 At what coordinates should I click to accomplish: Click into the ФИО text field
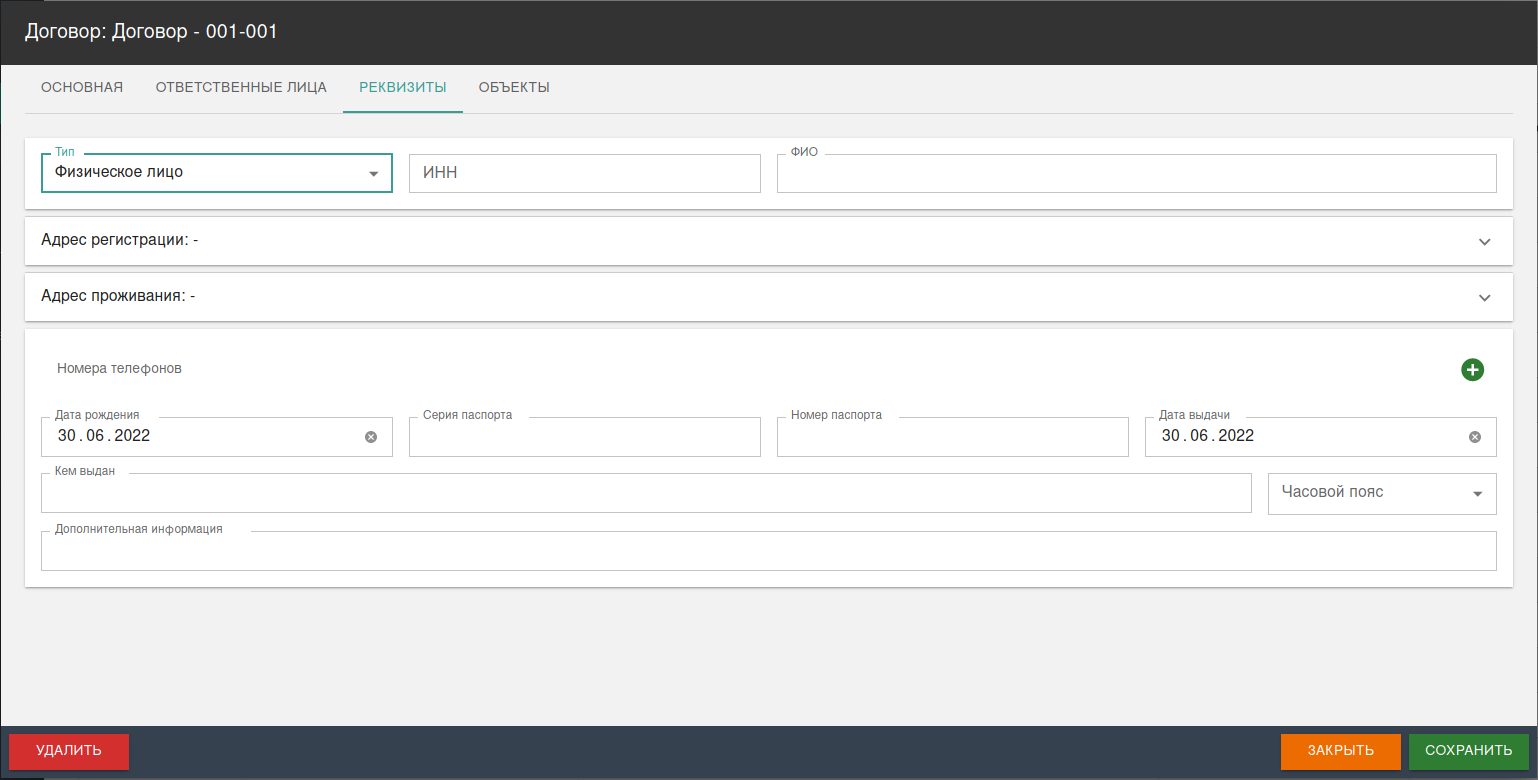pyautogui.click(x=1136, y=174)
